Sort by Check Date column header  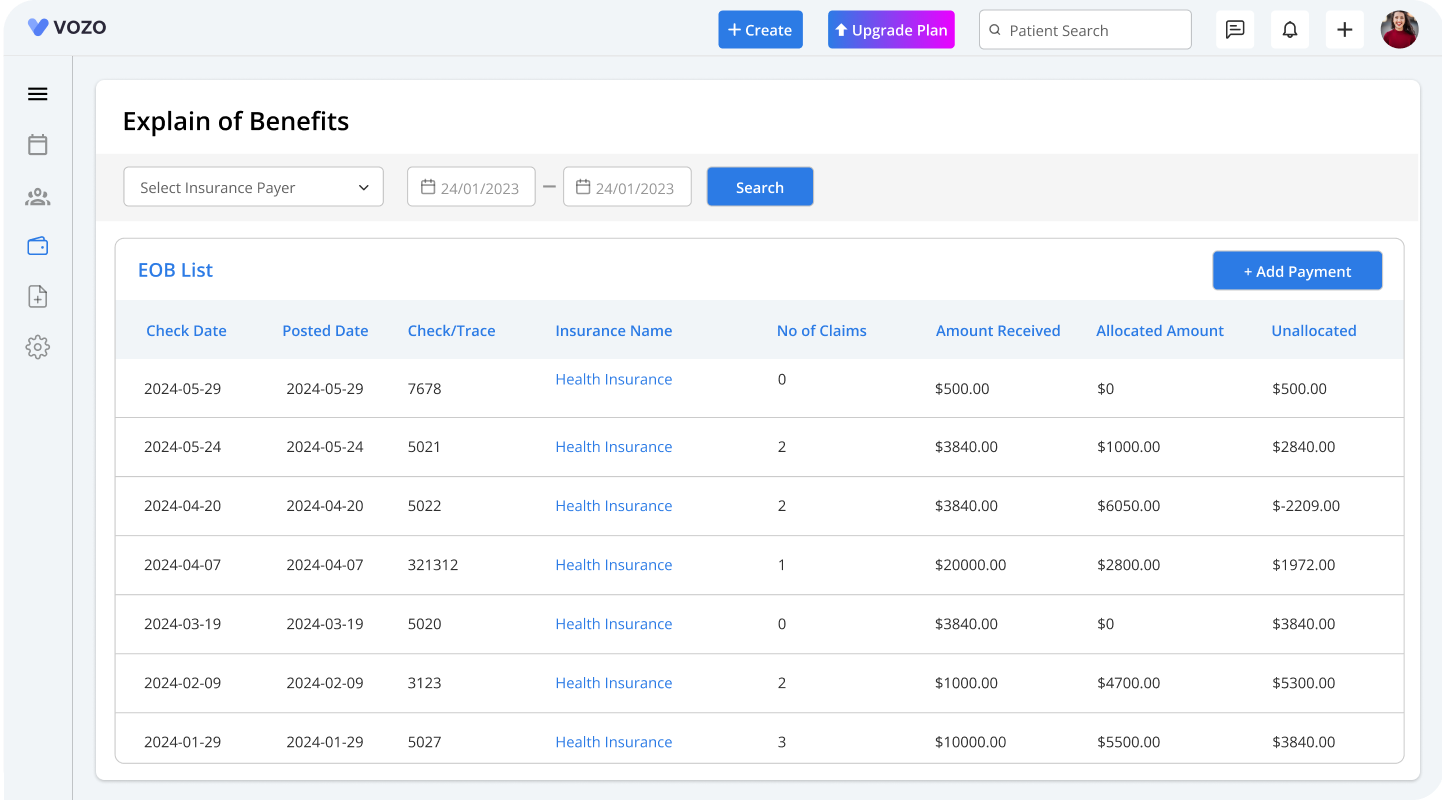pos(186,331)
